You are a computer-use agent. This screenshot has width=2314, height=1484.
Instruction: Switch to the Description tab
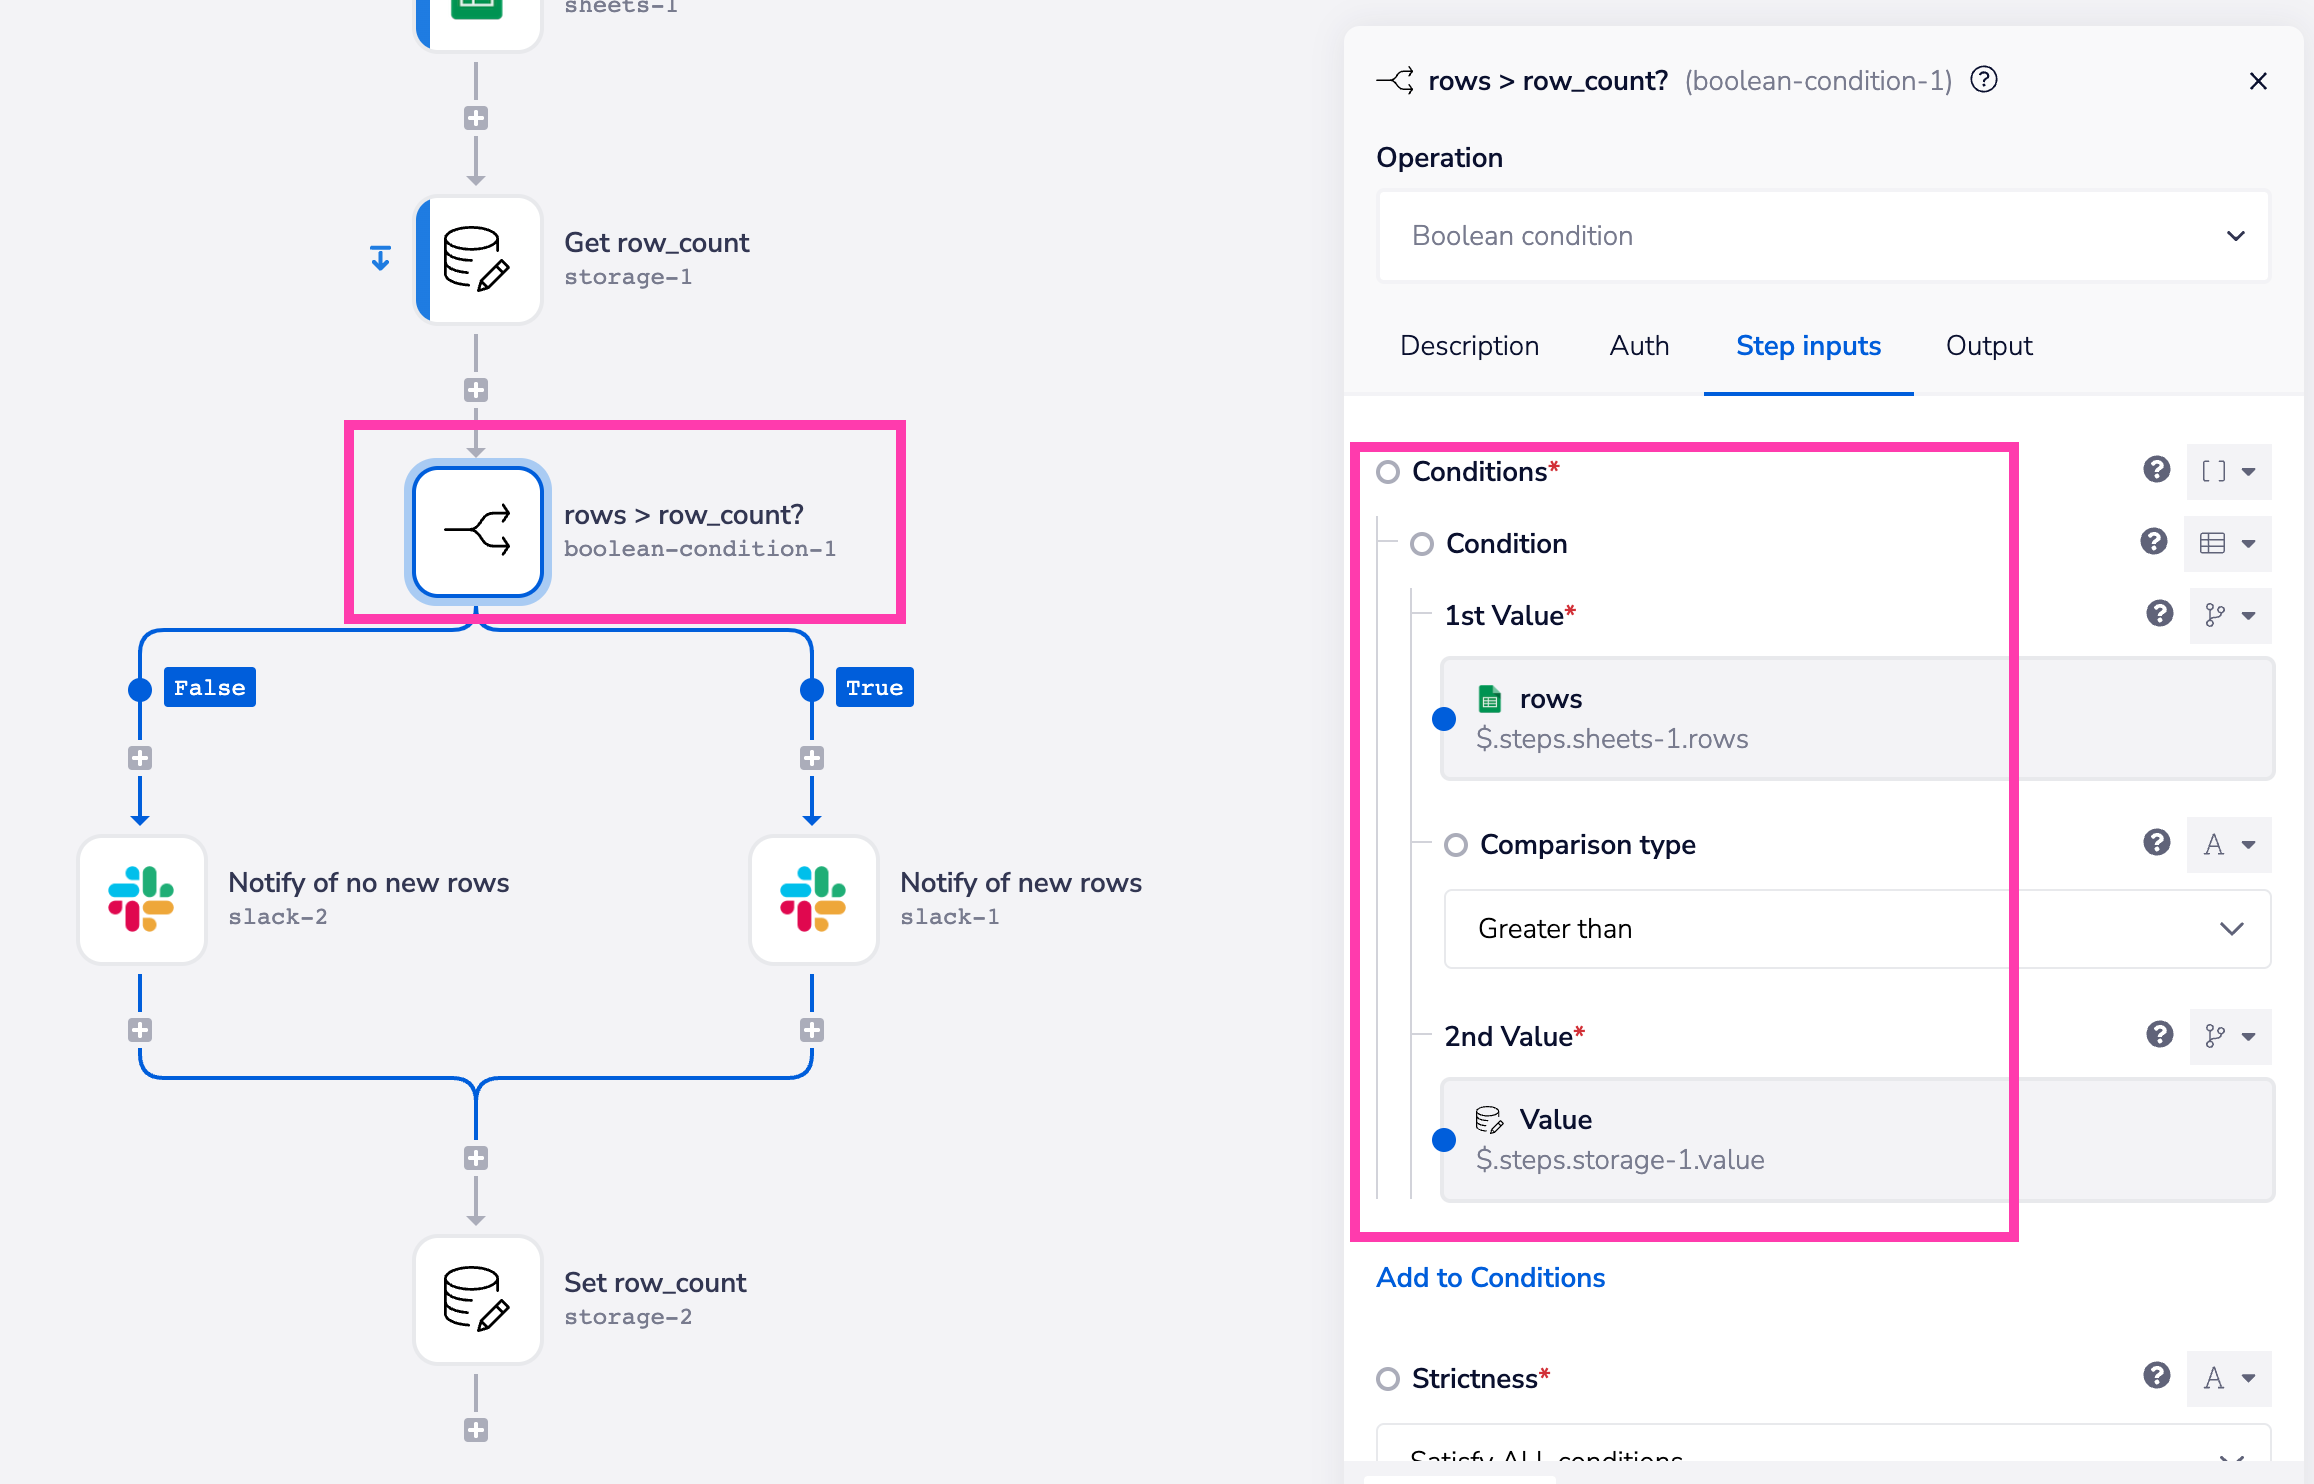click(x=1469, y=346)
